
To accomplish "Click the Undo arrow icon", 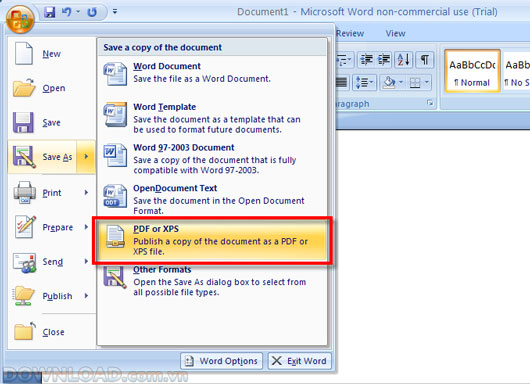I will (66, 12).
